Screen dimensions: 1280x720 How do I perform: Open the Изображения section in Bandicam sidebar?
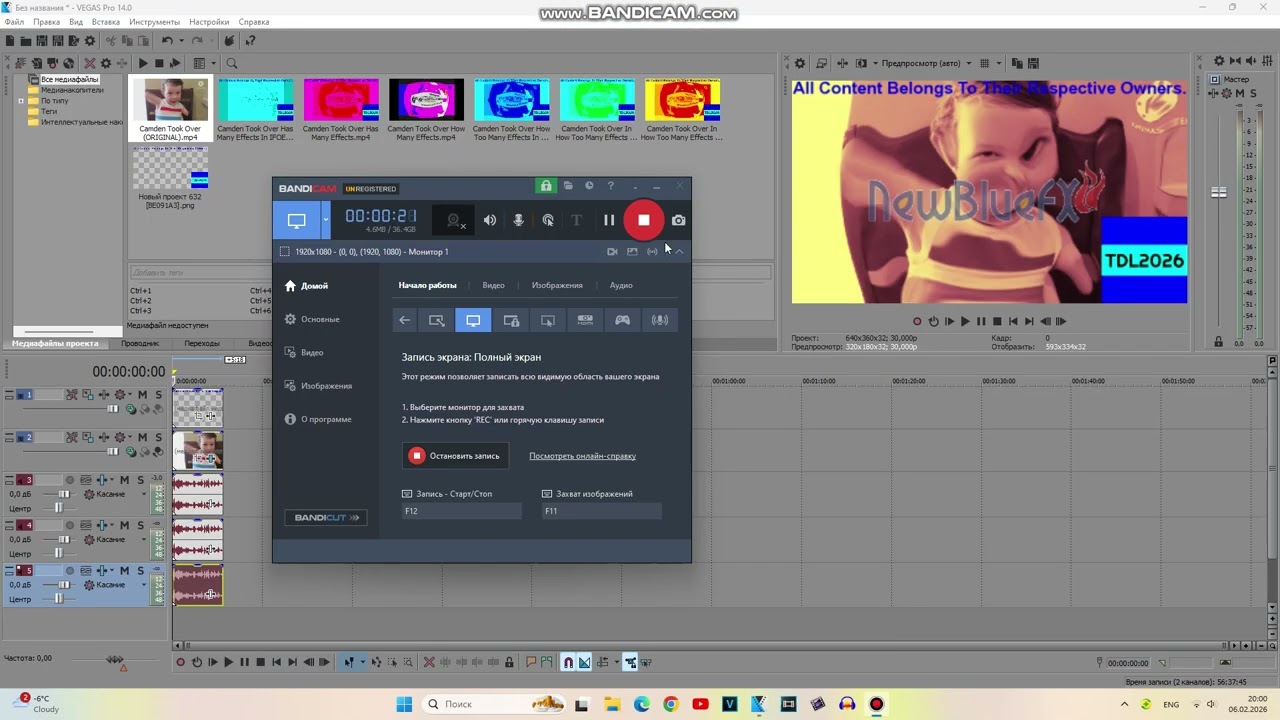[318, 386]
